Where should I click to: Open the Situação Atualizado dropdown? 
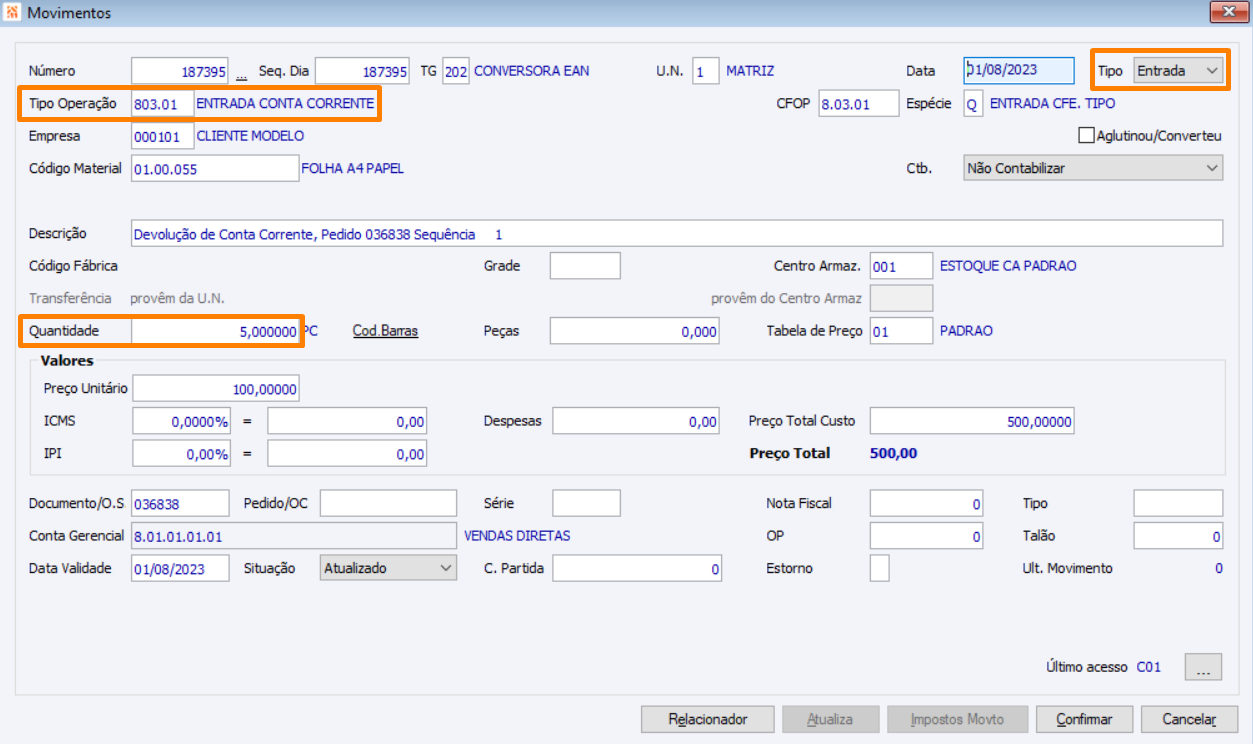tap(388, 568)
